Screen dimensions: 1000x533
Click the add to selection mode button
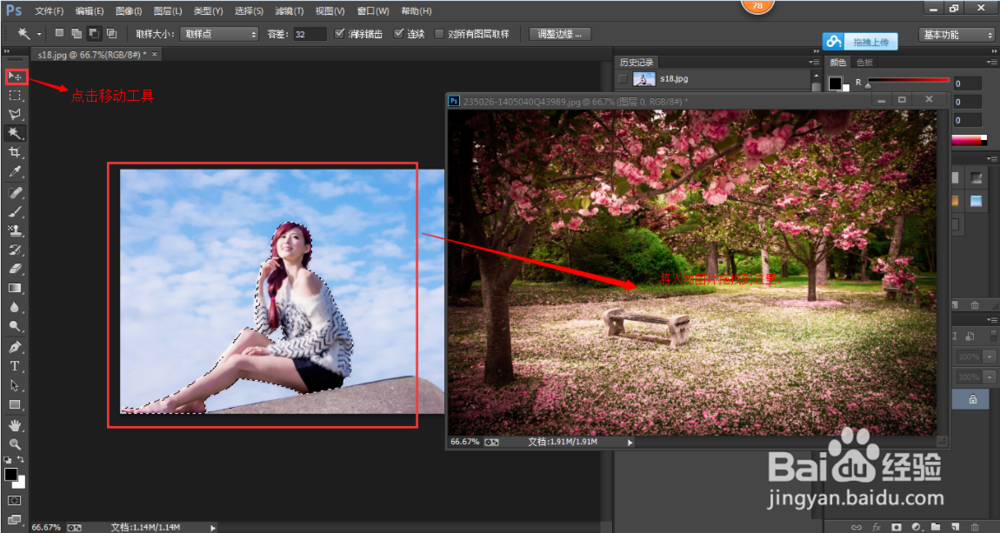77,33
